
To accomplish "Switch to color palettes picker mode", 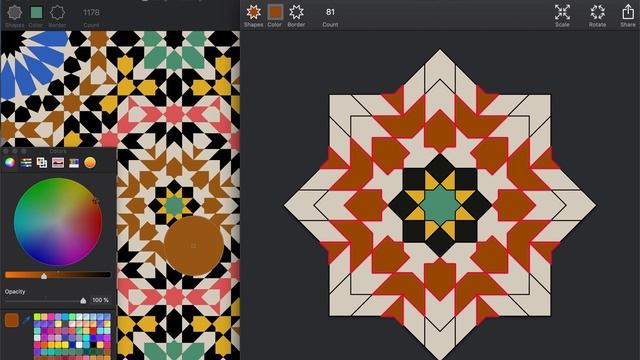I will click(42, 162).
